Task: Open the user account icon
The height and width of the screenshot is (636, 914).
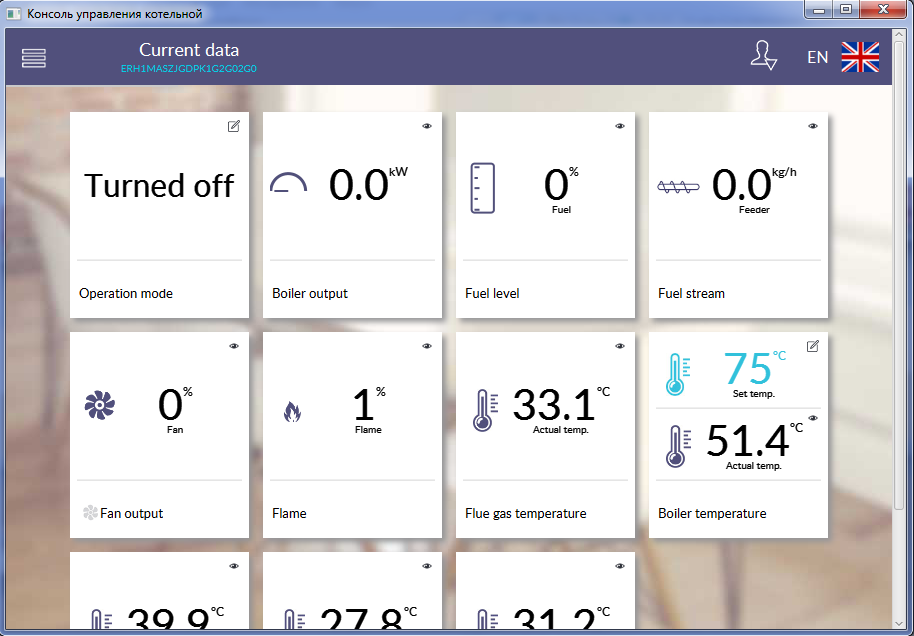Action: tap(764, 56)
